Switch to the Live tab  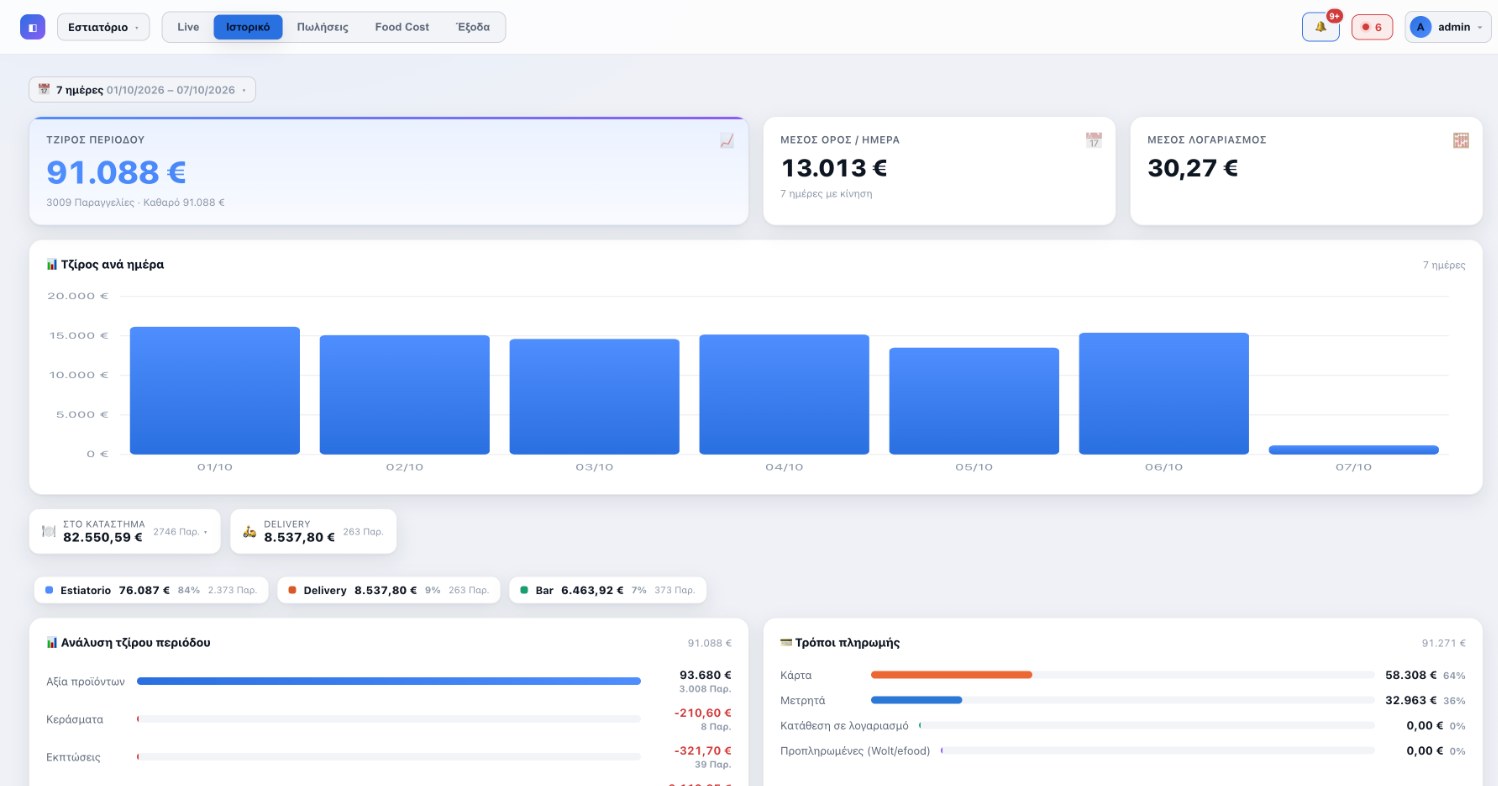[188, 27]
